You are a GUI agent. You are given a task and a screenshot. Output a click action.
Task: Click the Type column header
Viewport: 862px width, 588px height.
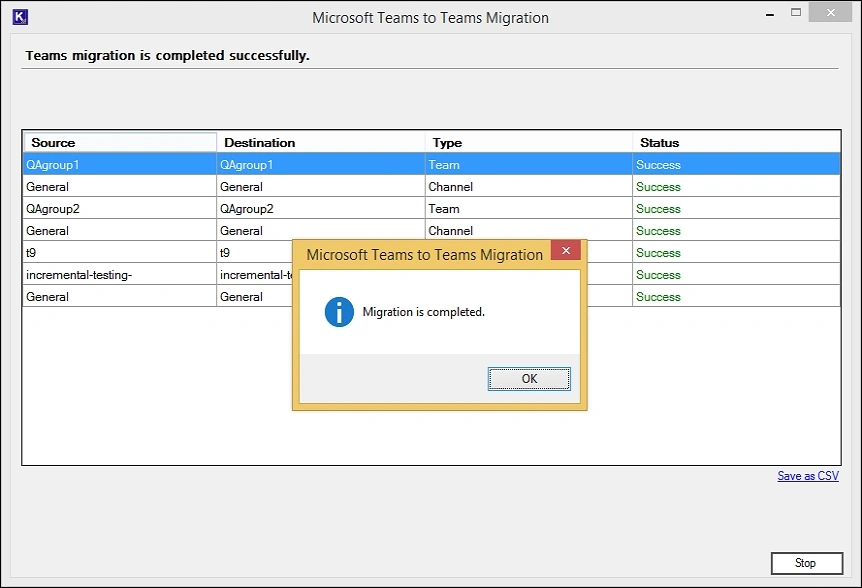529,142
